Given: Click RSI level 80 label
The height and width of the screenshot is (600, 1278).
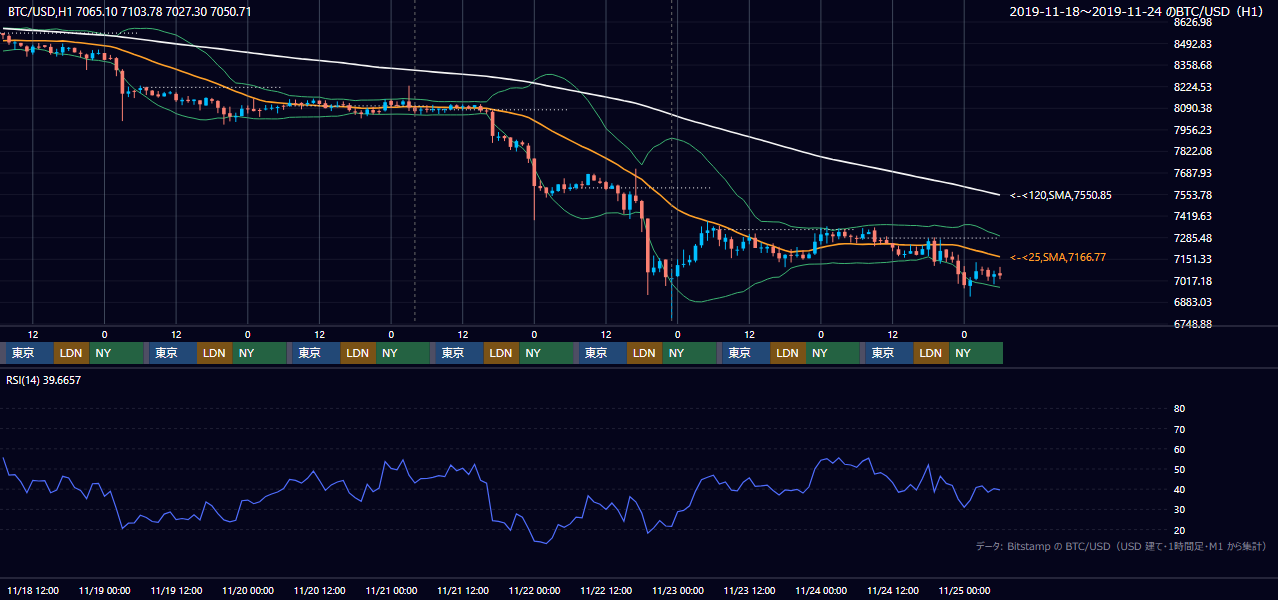Looking at the screenshot, I should [1179, 409].
